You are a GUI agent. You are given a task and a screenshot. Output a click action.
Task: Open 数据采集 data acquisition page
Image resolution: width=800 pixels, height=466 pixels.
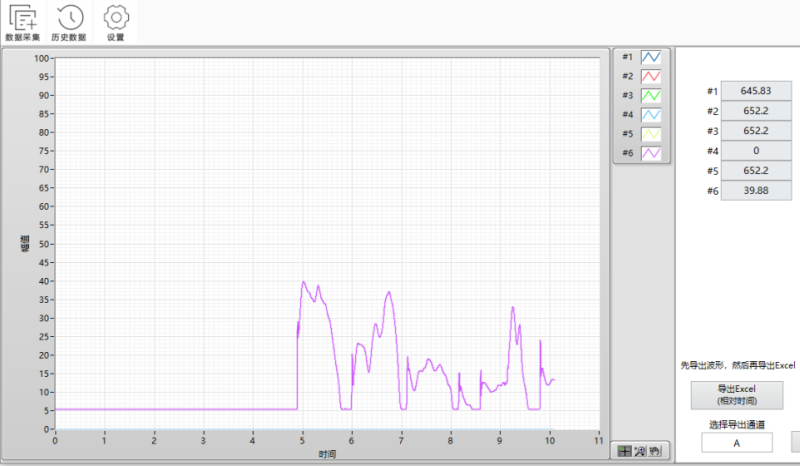[x=23, y=22]
